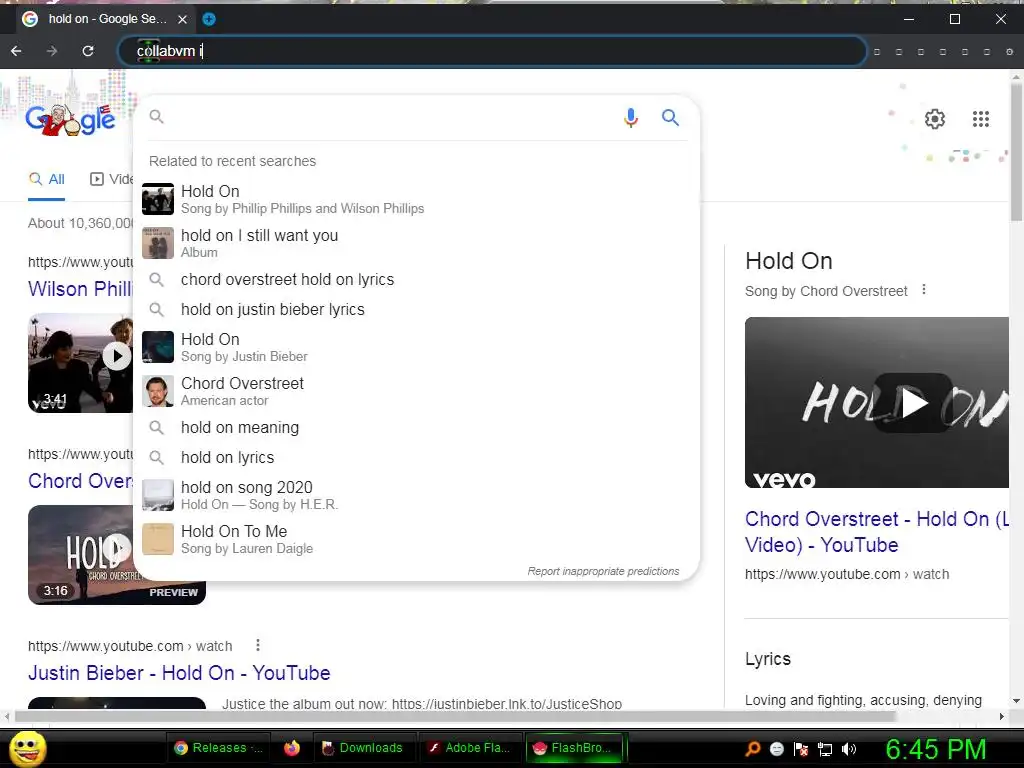Play the Hold On vevo video in the side panel
This screenshot has height=768, width=1024.
(x=912, y=403)
